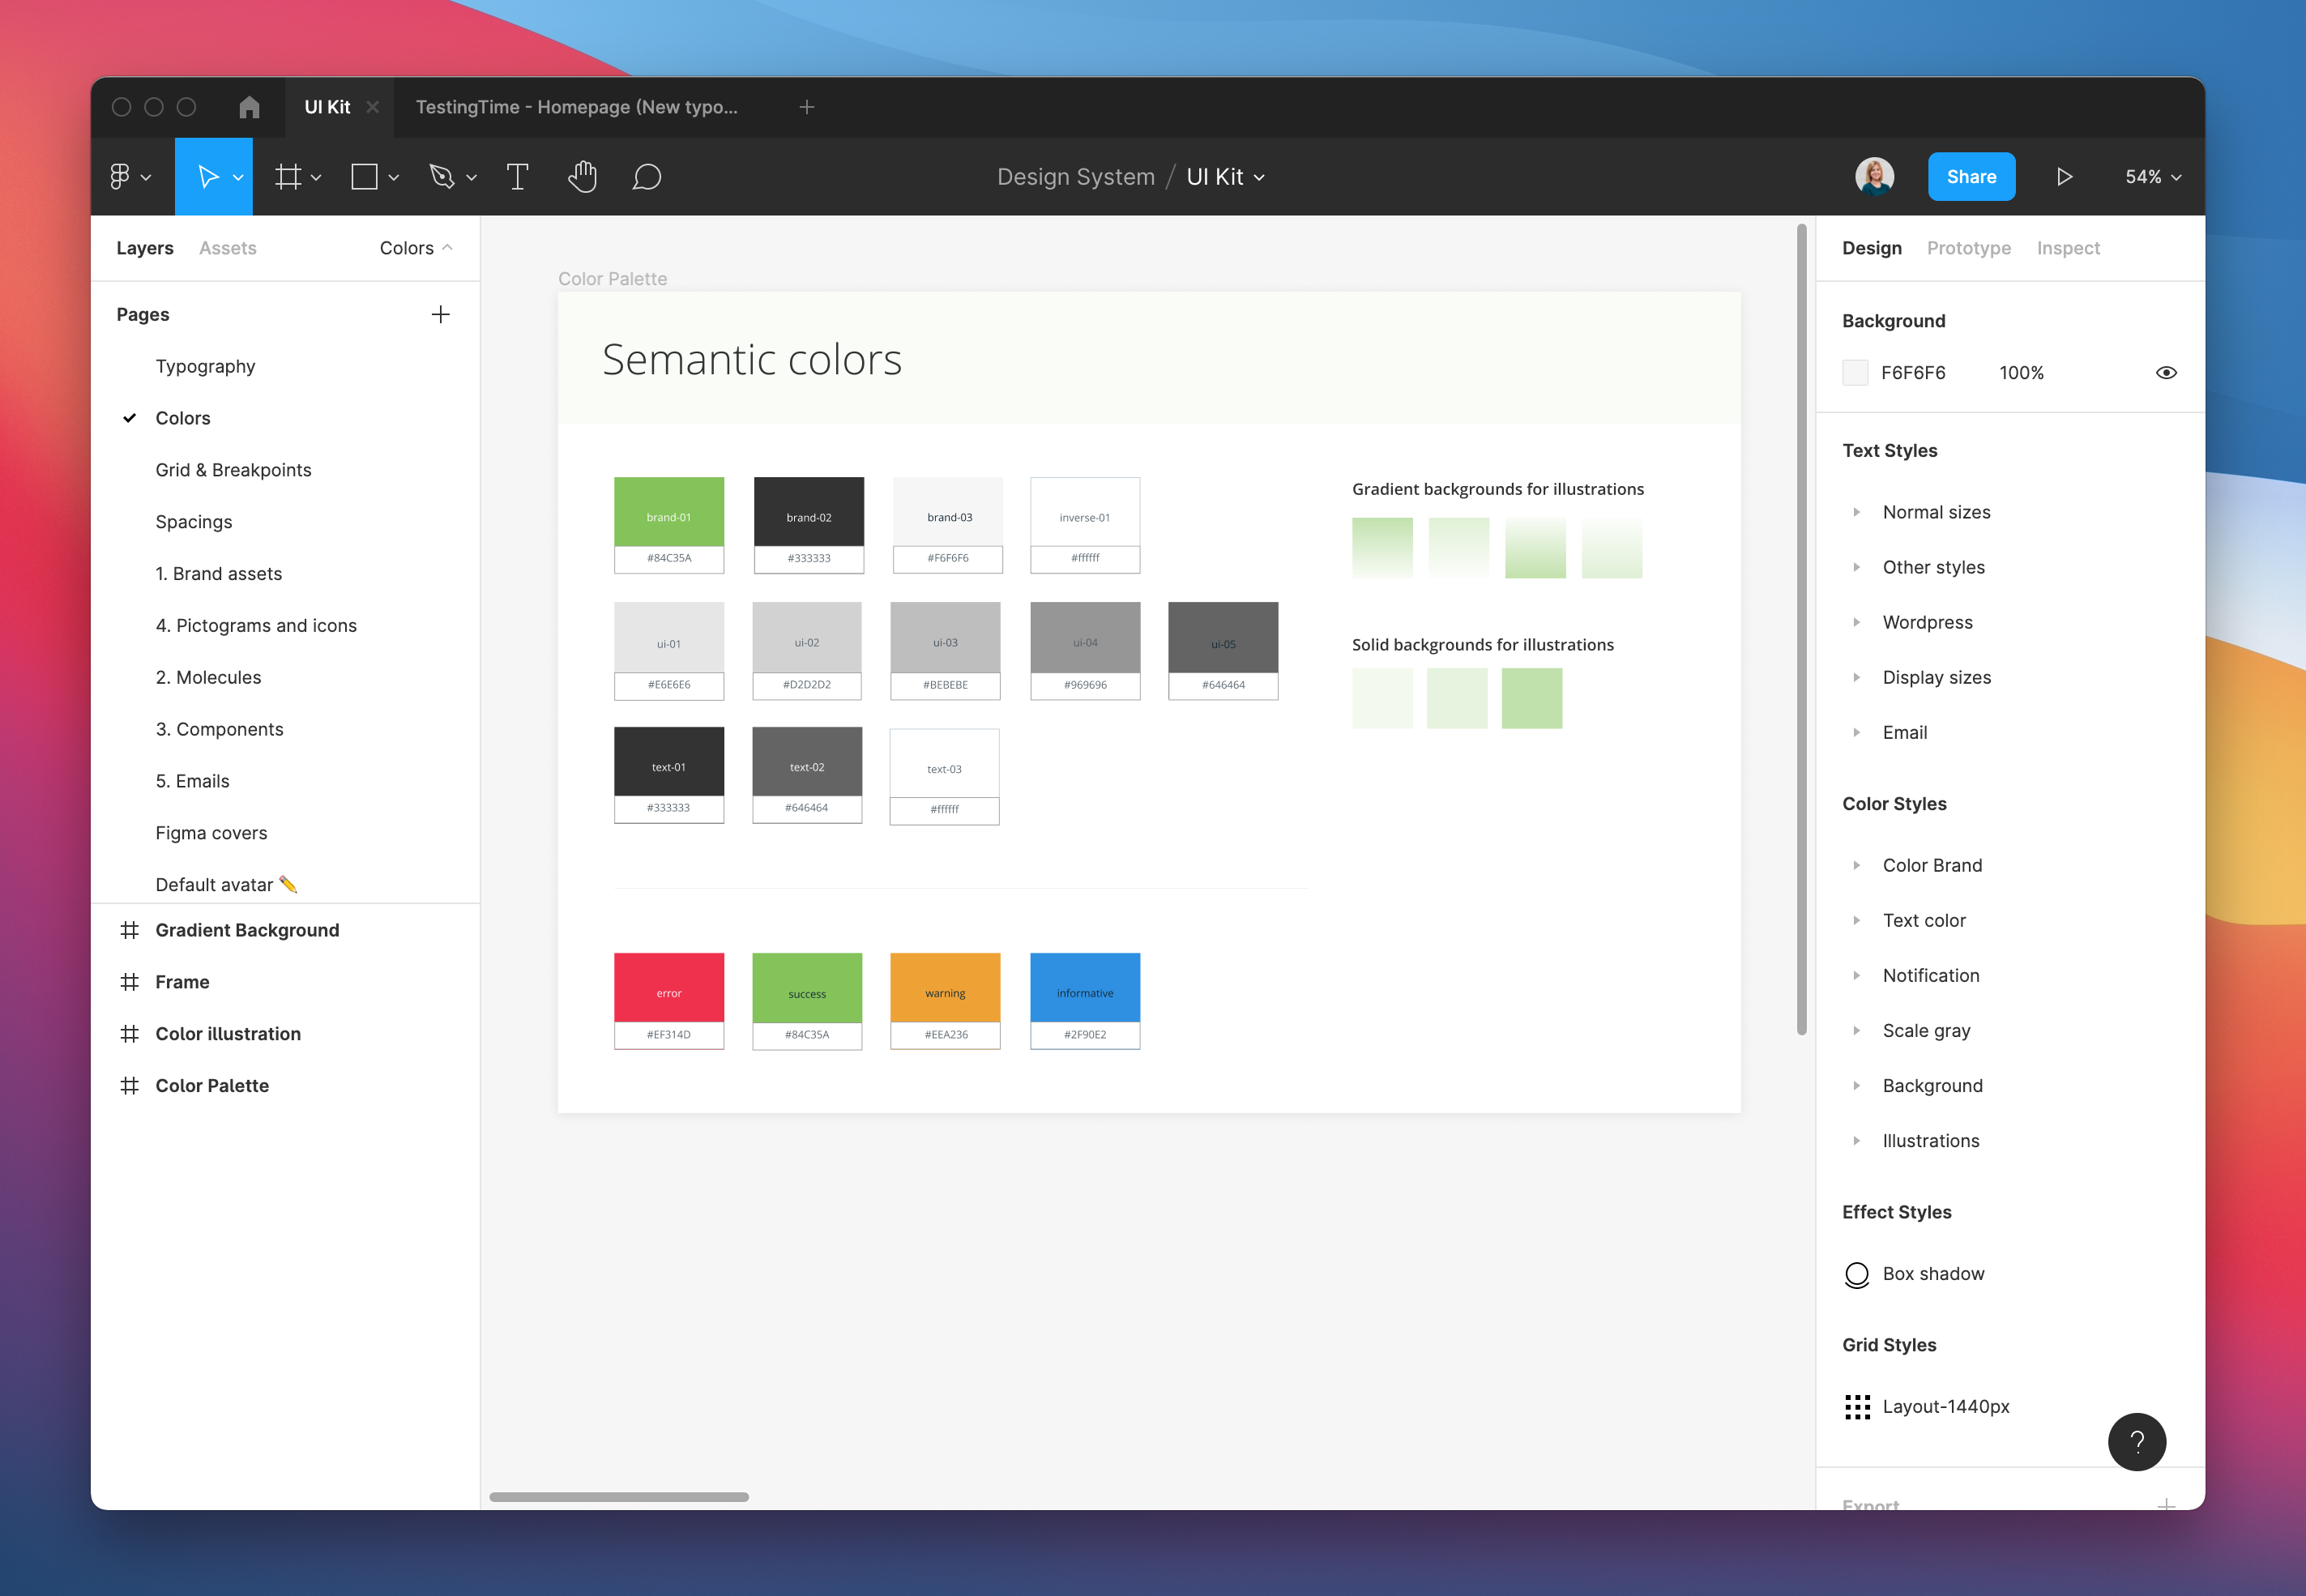The height and width of the screenshot is (1596, 2306).
Task: Open the 1. Brand assets page
Action: [218, 574]
